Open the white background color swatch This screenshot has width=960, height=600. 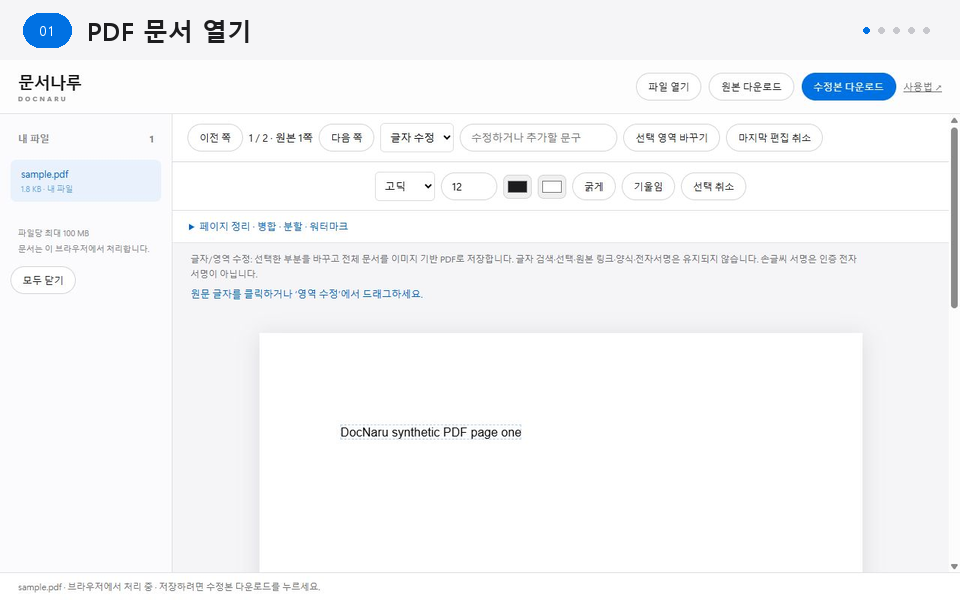552,187
